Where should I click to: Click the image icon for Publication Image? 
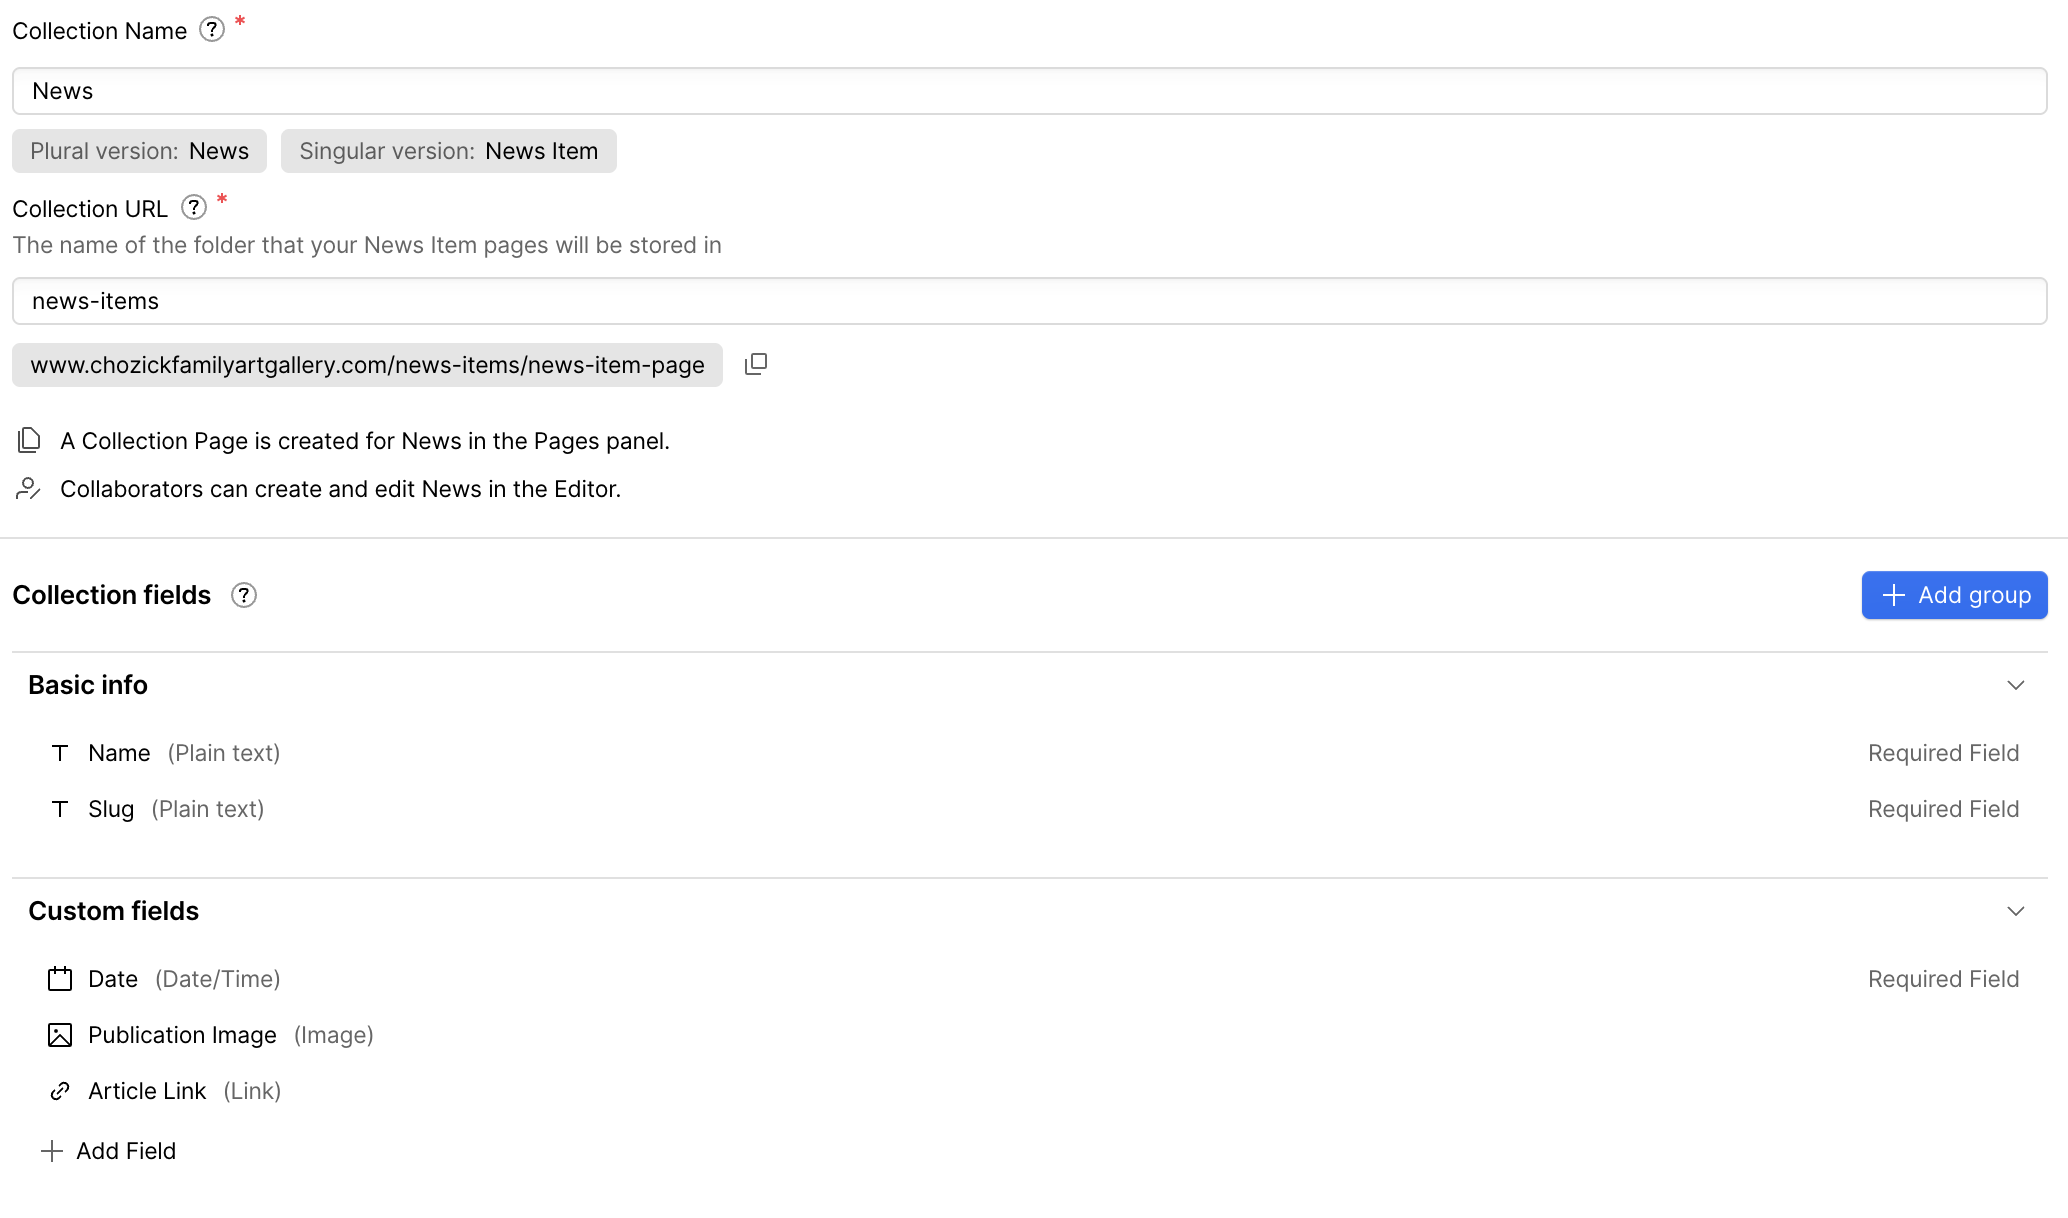(x=60, y=1035)
